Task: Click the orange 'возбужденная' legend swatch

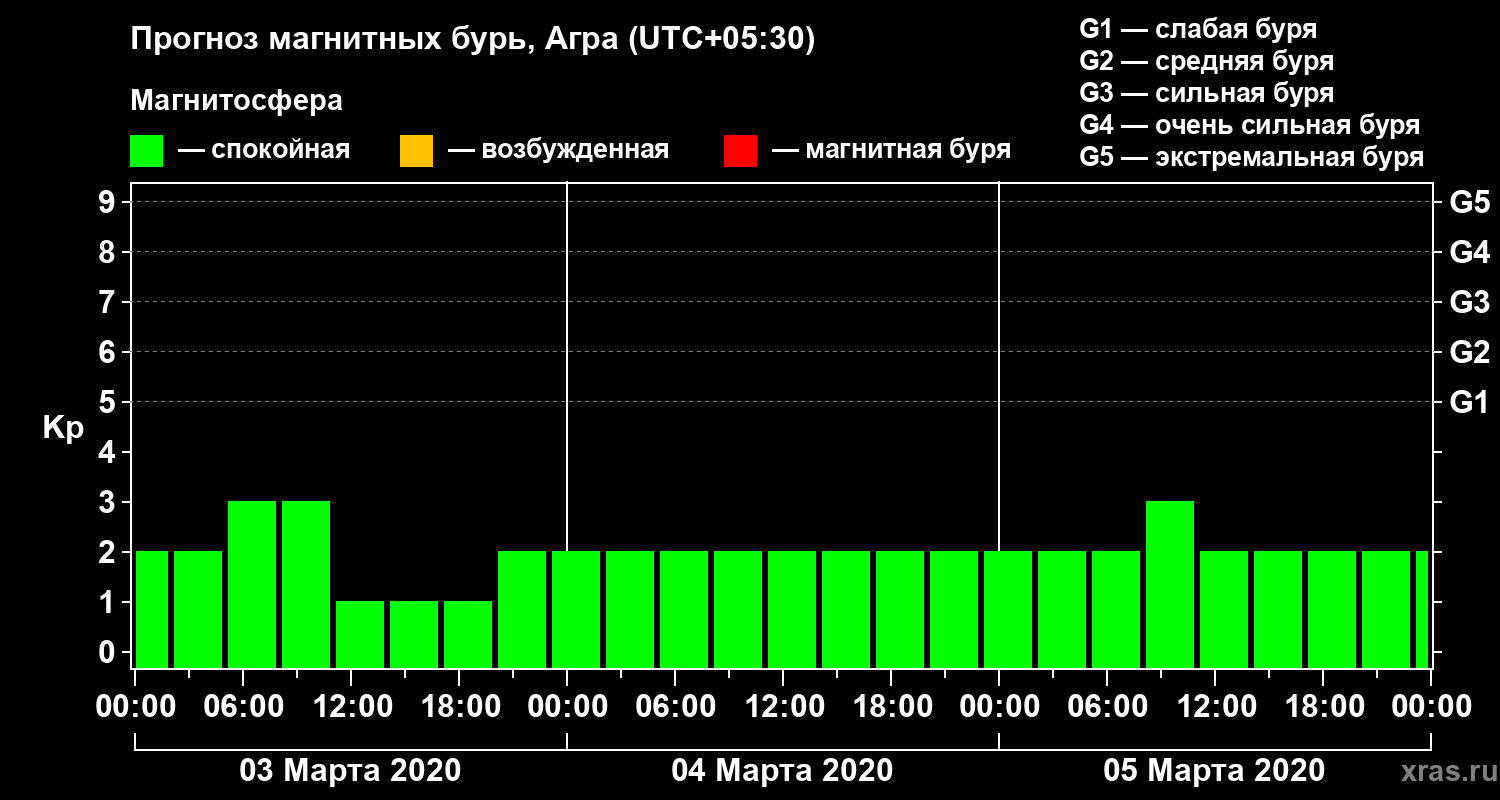Action: pos(416,151)
